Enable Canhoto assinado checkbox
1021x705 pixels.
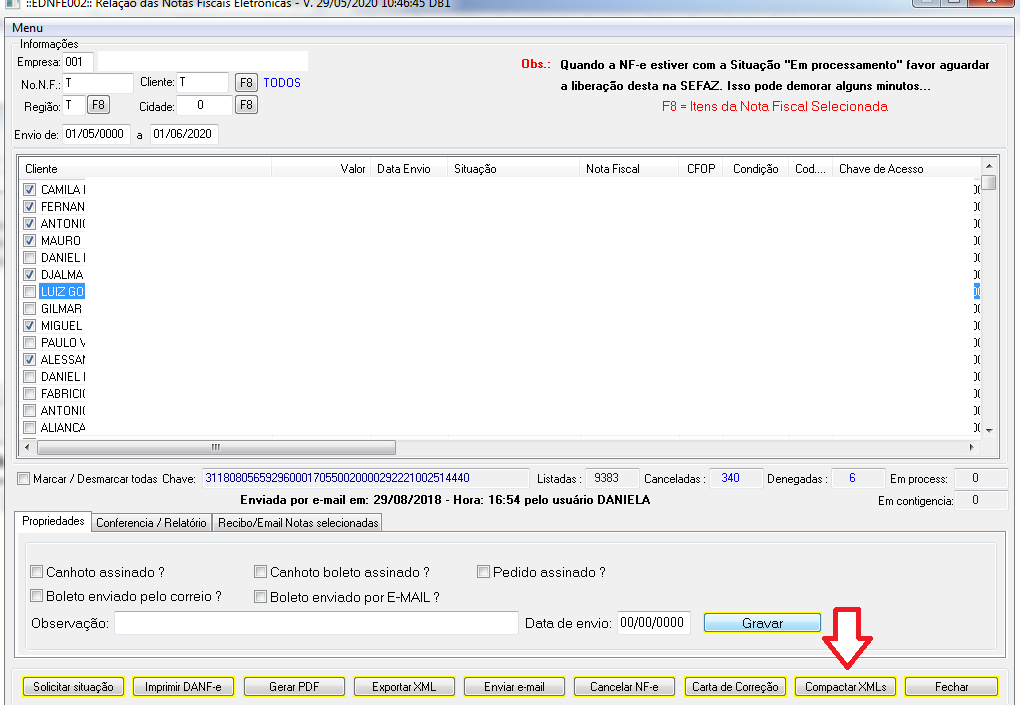37,573
